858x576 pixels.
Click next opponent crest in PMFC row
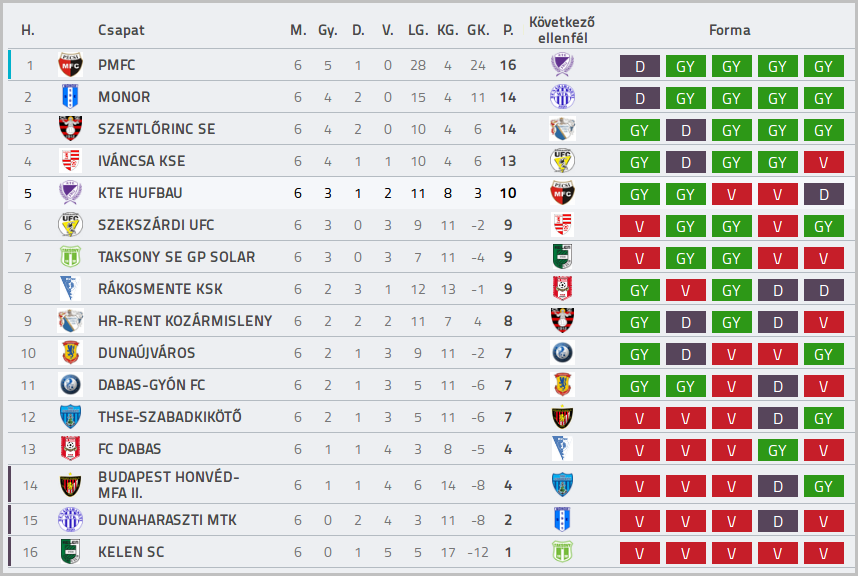coord(562,65)
